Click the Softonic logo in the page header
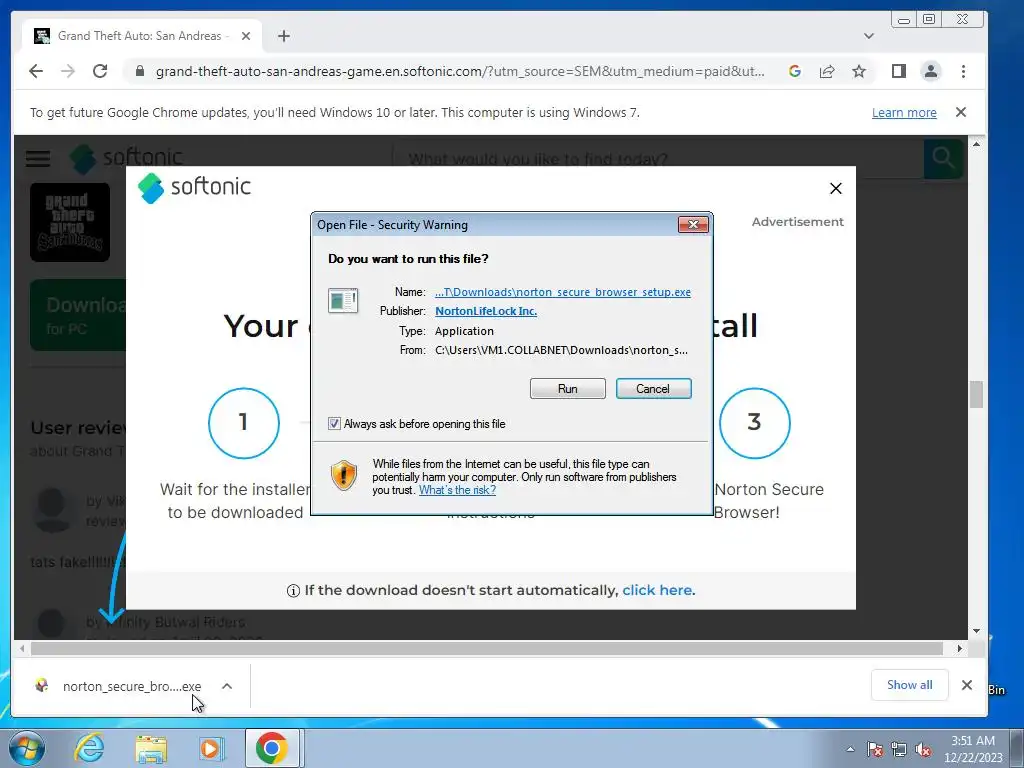Viewport: 1024px width, 768px height. coord(126,158)
